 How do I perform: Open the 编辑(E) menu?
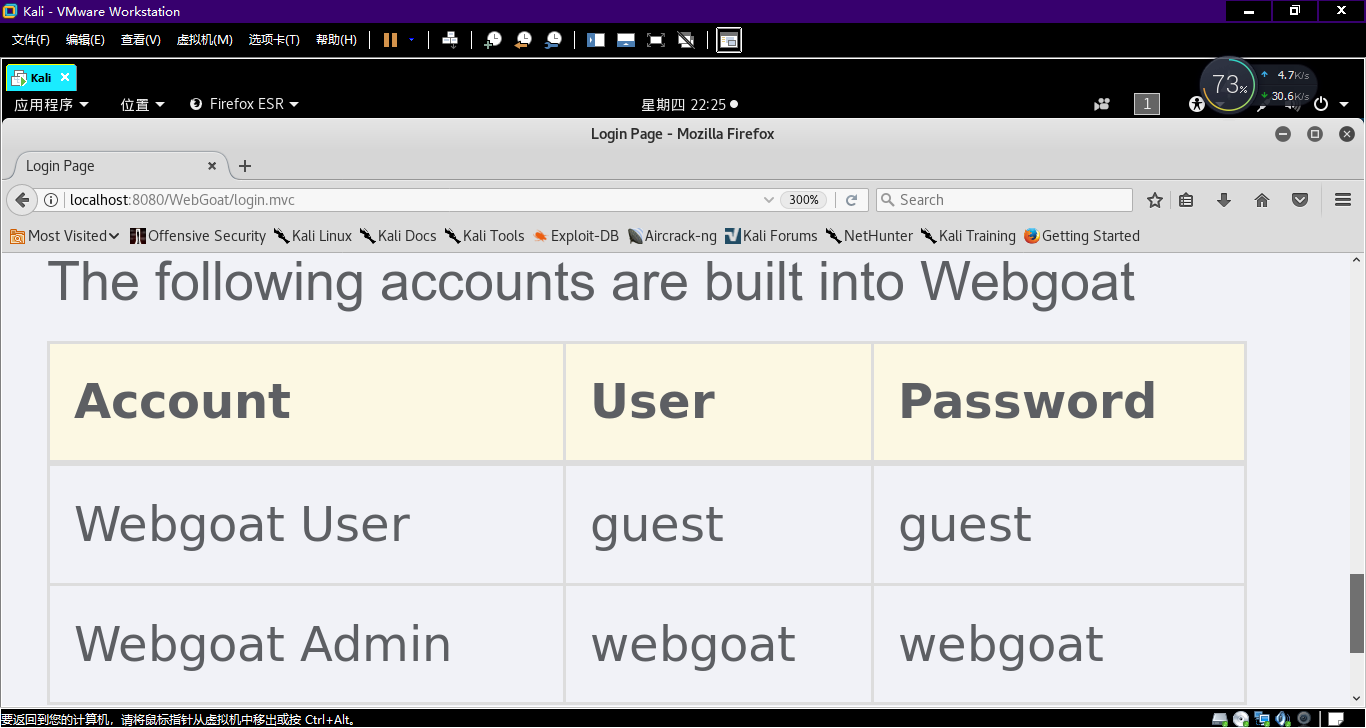pyautogui.click(x=85, y=40)
